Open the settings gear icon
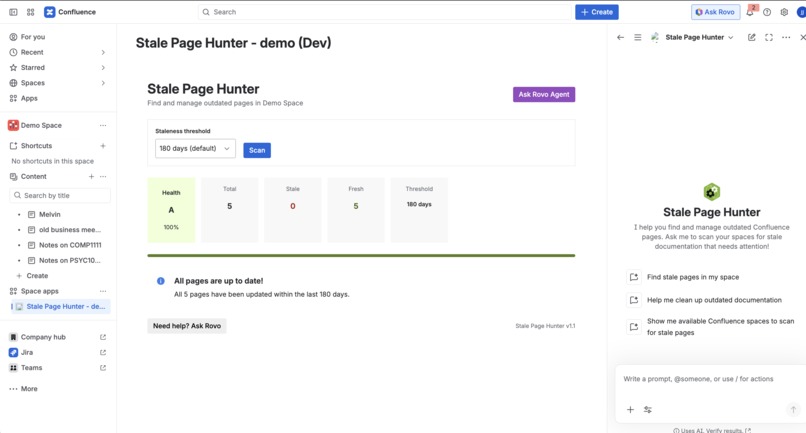 click(784, 12)
